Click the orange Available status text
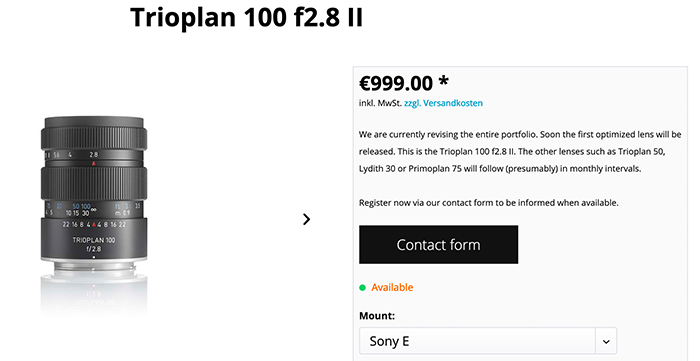This screenshot has height=361, width=700. 392,287
